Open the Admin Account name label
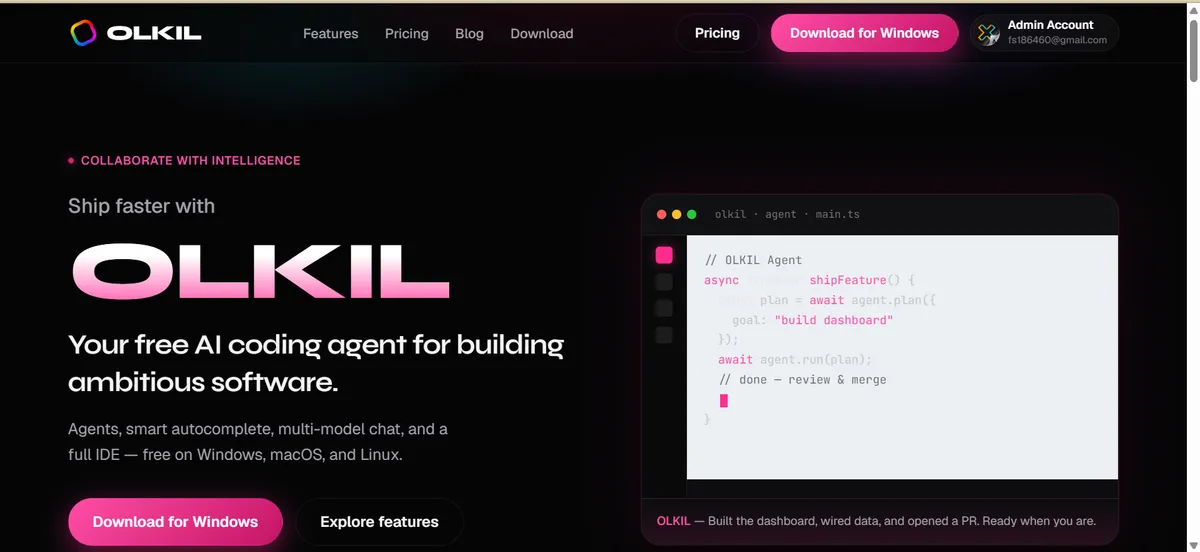This screenshot has height=552, width=1200. pyautogui.click(x=1050, y=25)
